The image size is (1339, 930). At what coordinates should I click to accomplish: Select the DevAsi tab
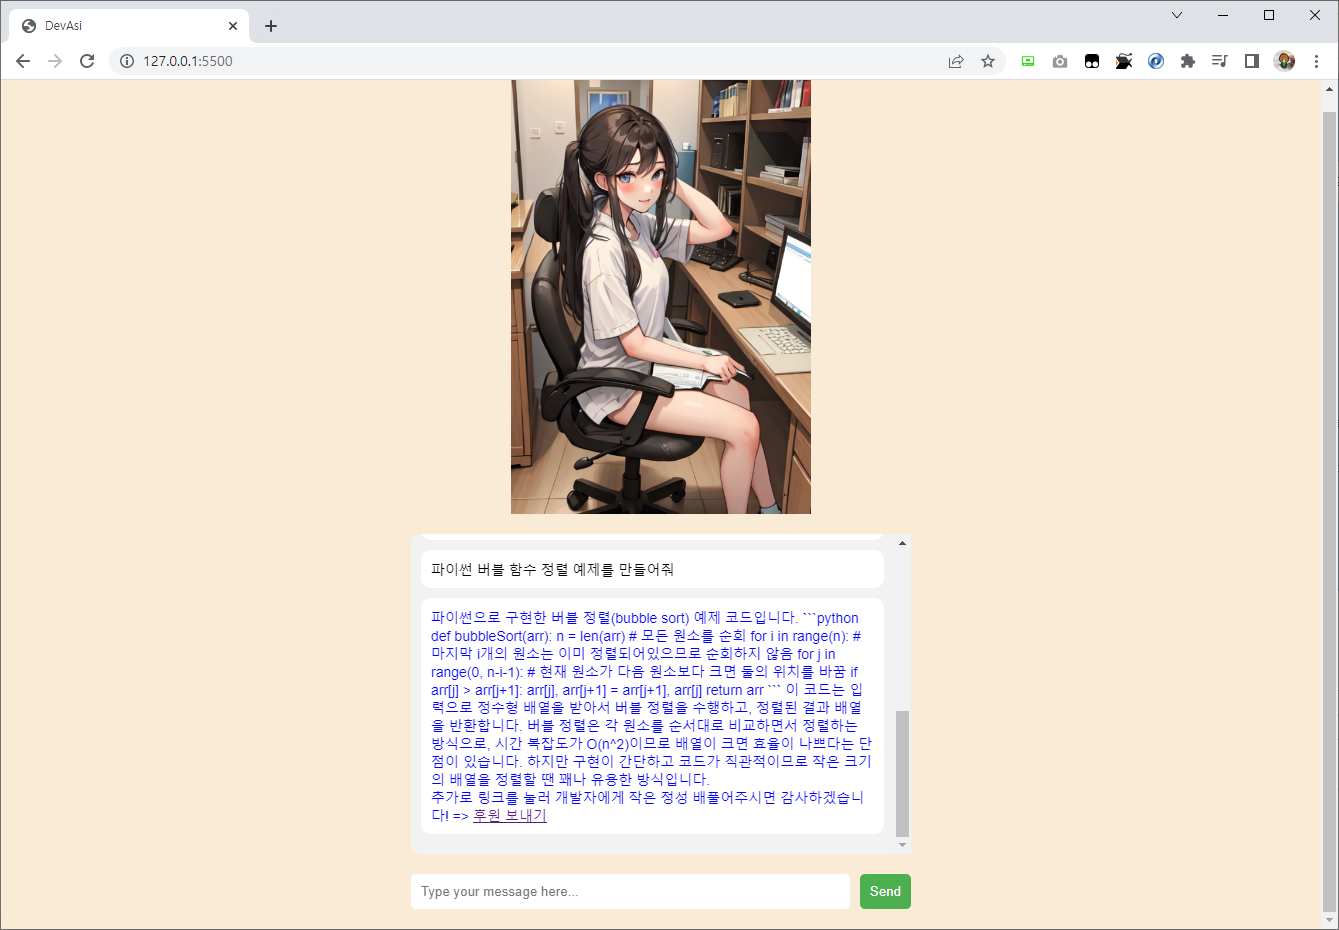(x=130, y=26)
